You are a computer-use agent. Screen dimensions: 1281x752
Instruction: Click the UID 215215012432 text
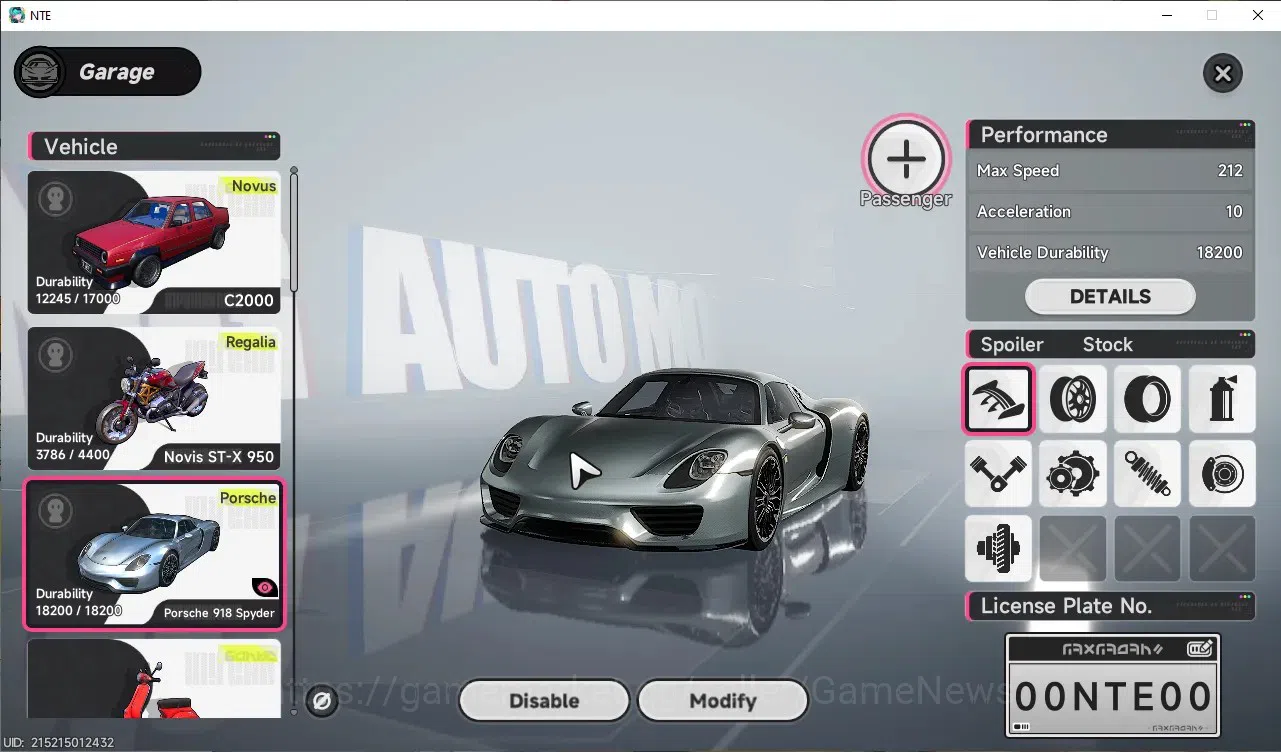59,743
